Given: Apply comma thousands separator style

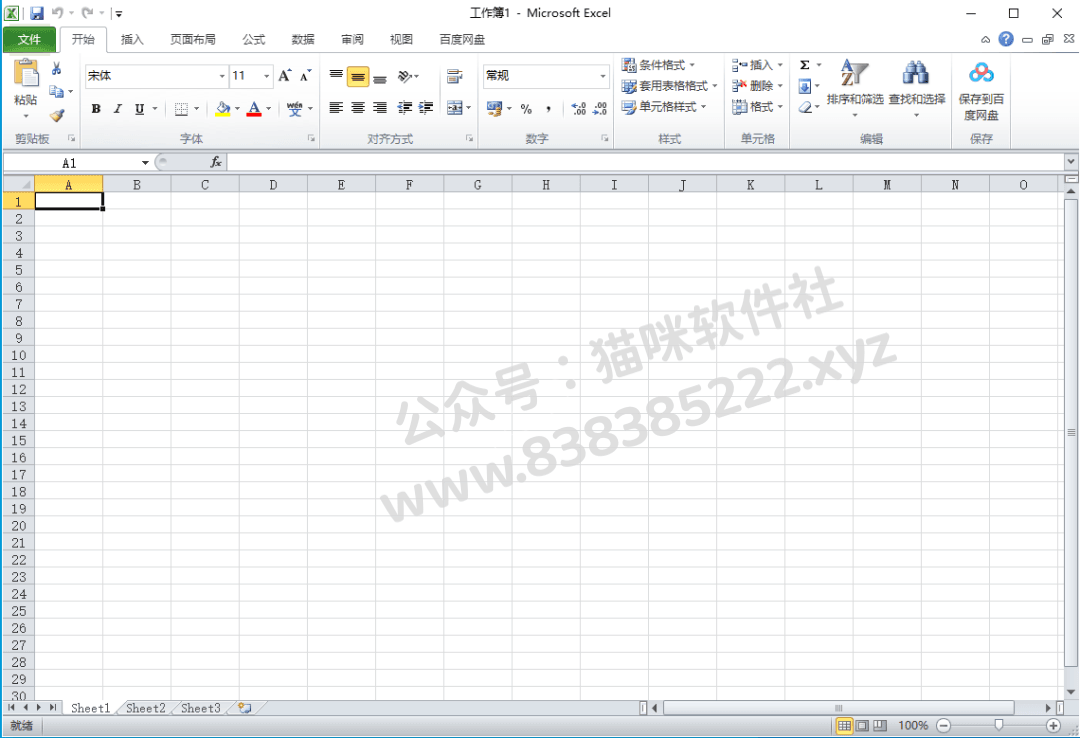Looking at the screenshot, I should tap(548, 108).
